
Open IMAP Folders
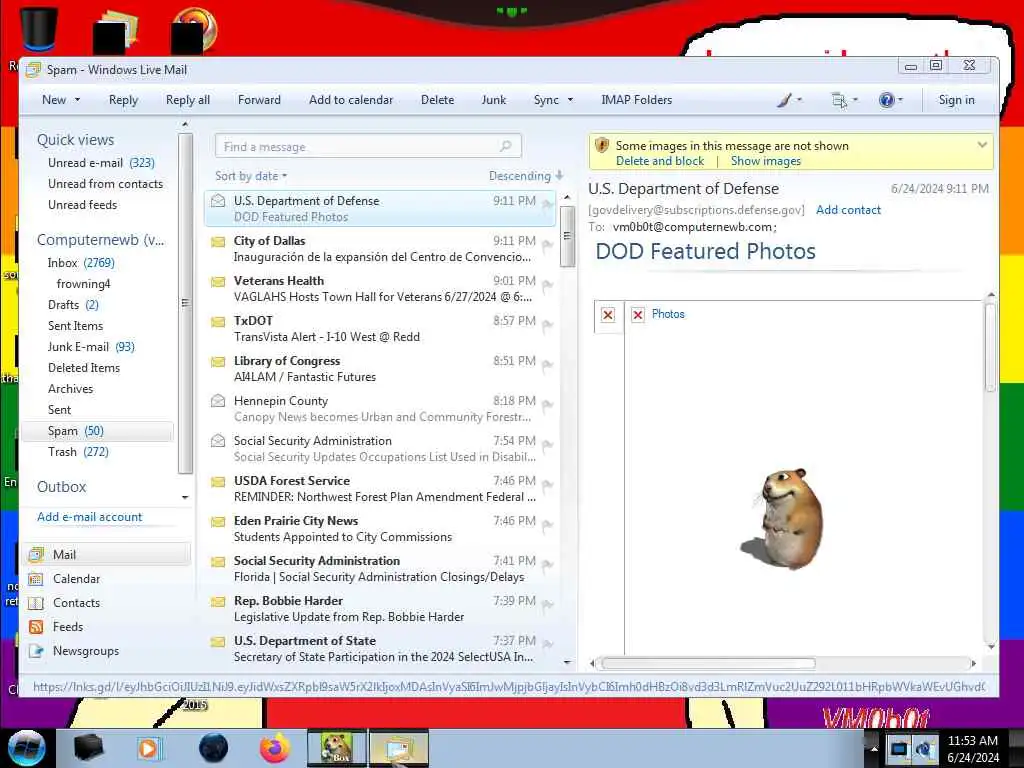636,100
